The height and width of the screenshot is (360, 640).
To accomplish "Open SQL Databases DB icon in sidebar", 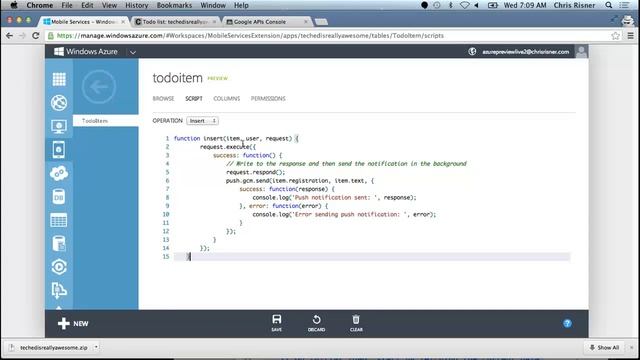I will click(x=59, y=197).
